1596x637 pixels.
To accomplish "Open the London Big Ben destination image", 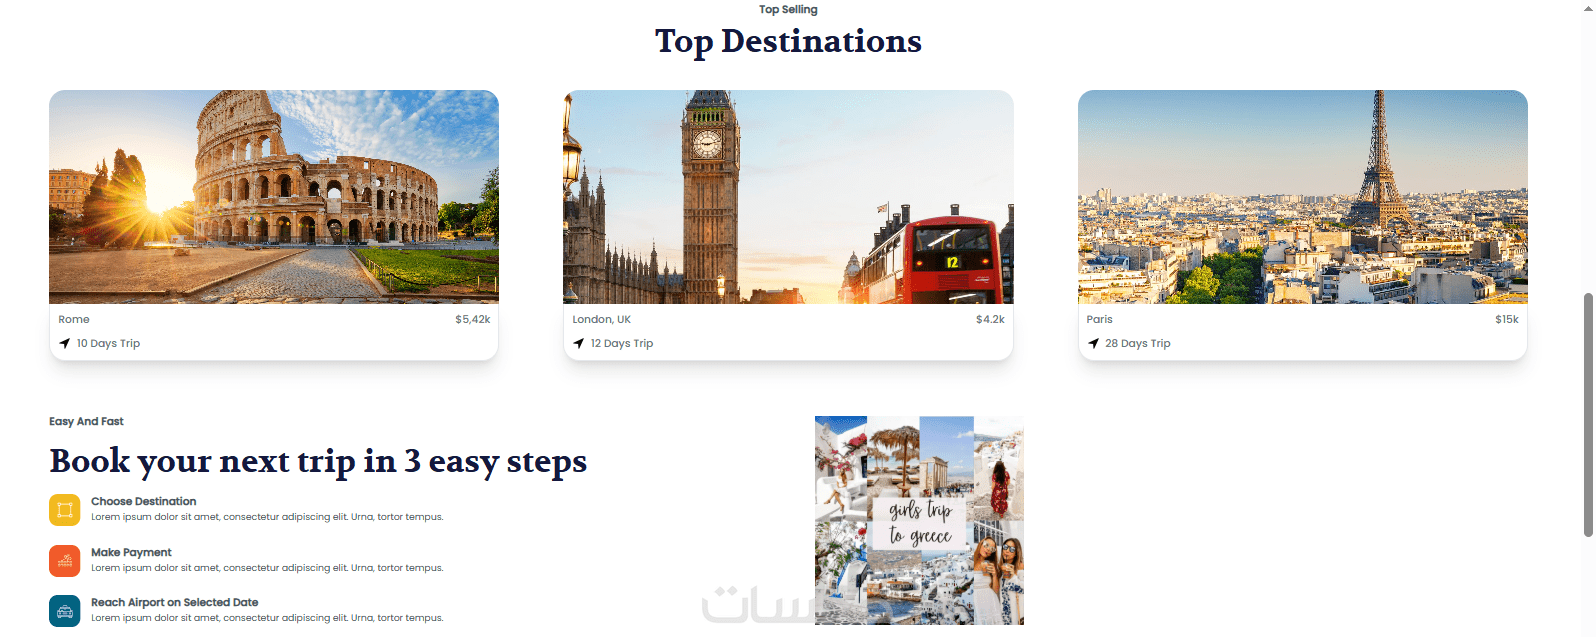I will coord(788,197).
